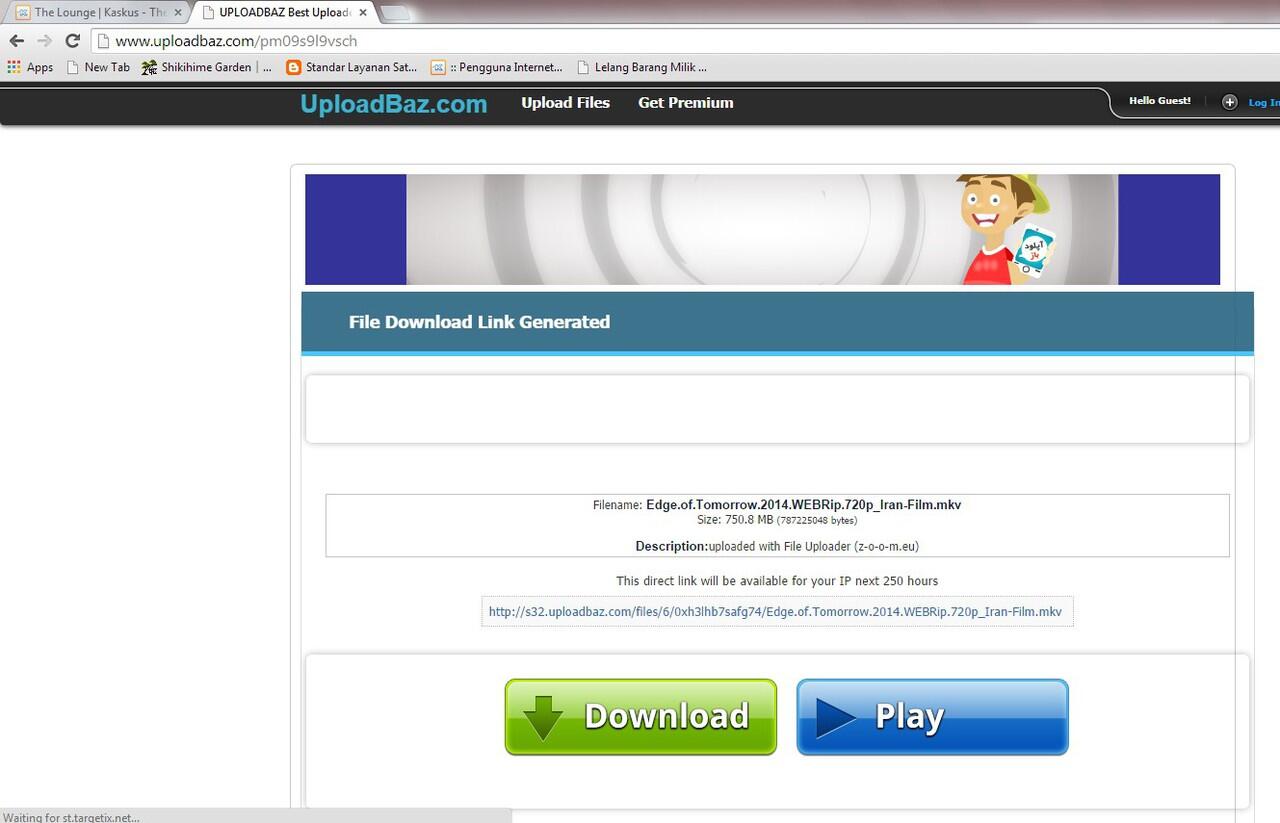This screenshot has width=1280, height=823.
Task: Close the UPLOADBAZ tab
Action: point(363,13)
